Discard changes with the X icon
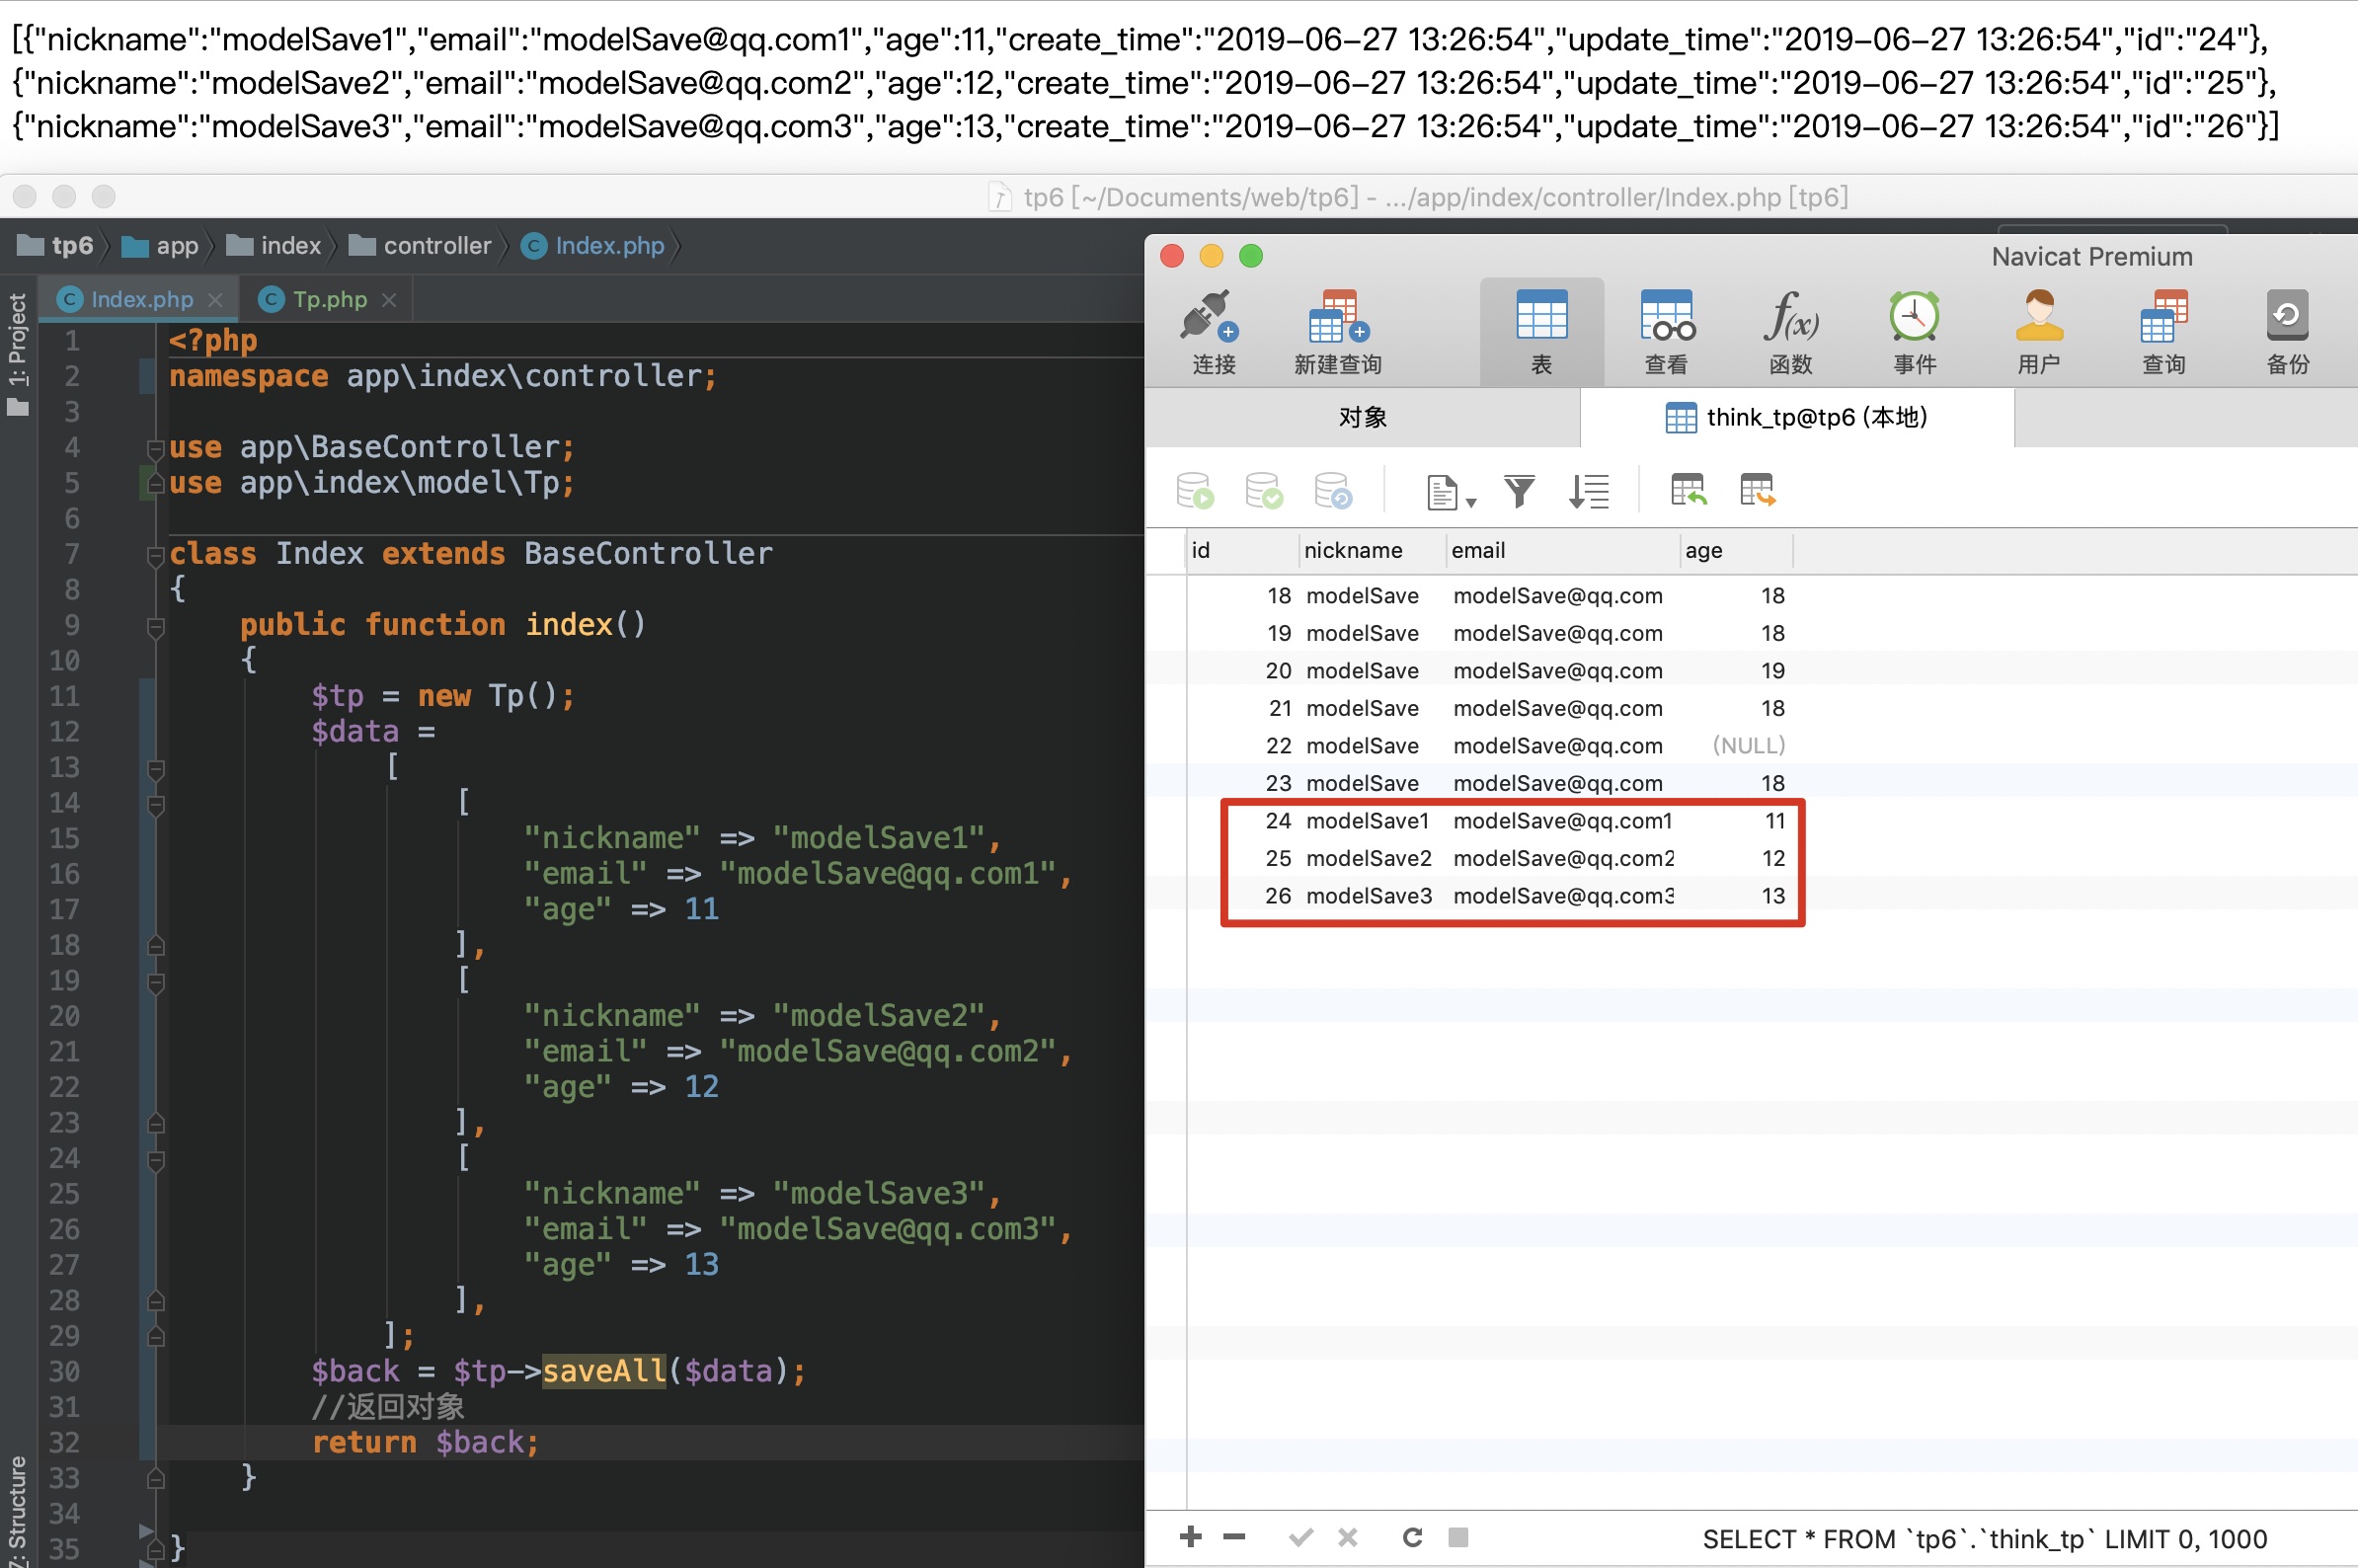 coord(1347,1537)
